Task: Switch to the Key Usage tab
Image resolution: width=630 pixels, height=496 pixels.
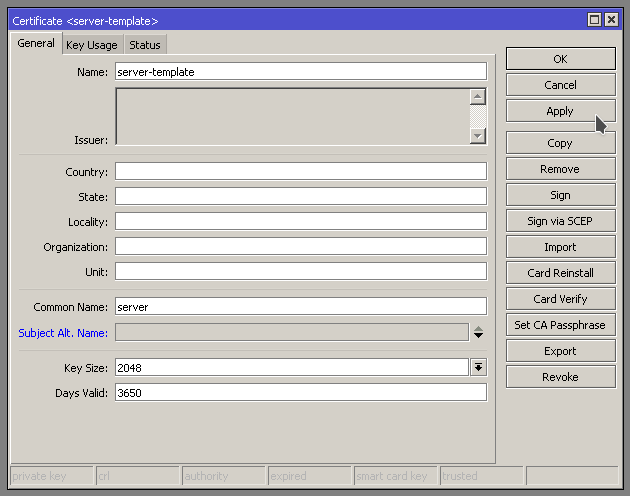Action: click(x=91, y=45)
